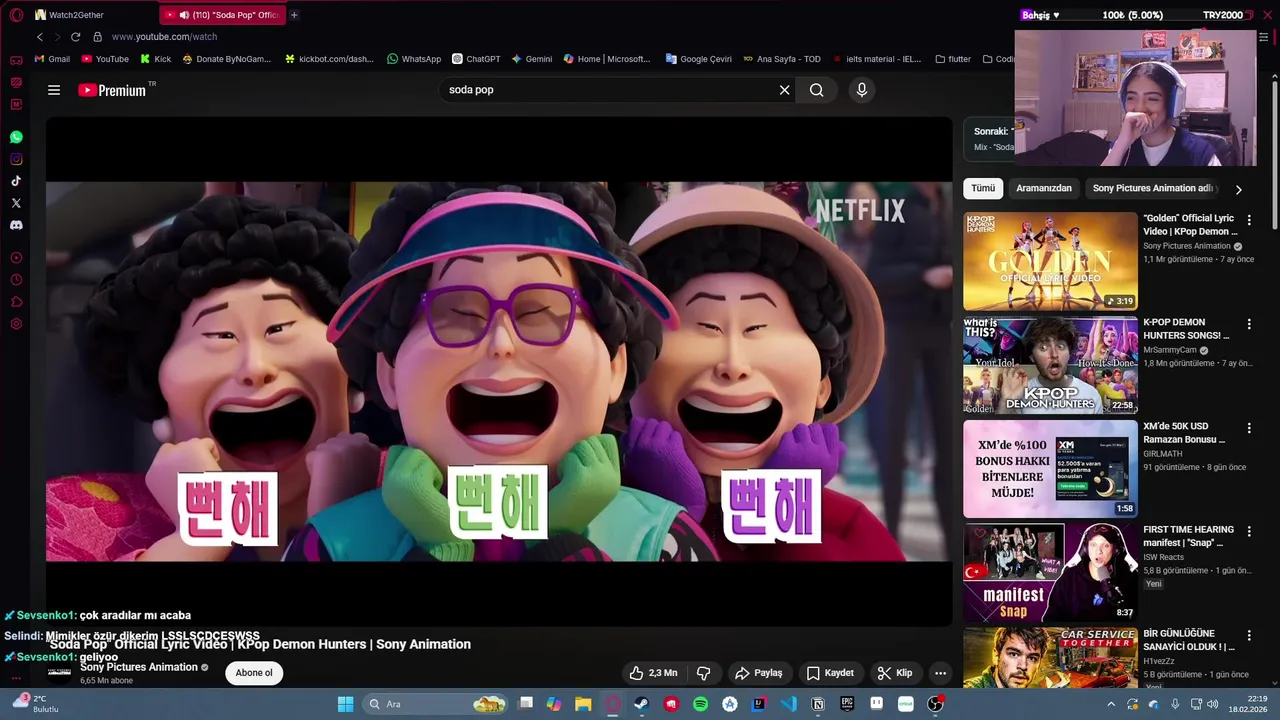Click the YouTube search magnifier button

pyautogui.click(x=817, y=90)
